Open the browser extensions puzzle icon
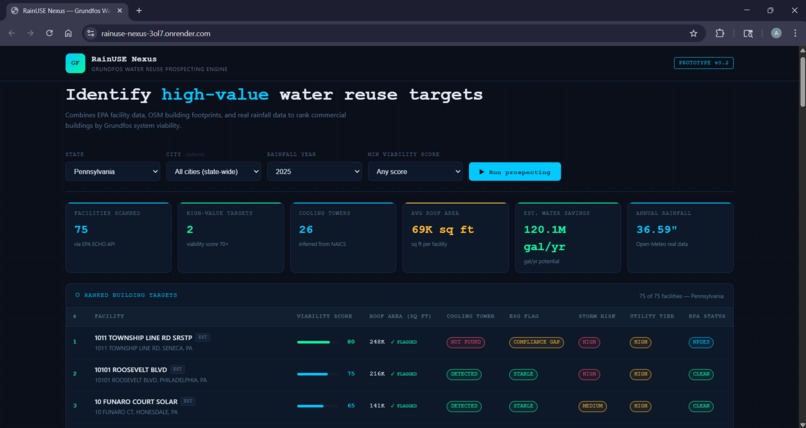Image resolution: width=806 pixels, height=428 pixels. pos(720,33)
